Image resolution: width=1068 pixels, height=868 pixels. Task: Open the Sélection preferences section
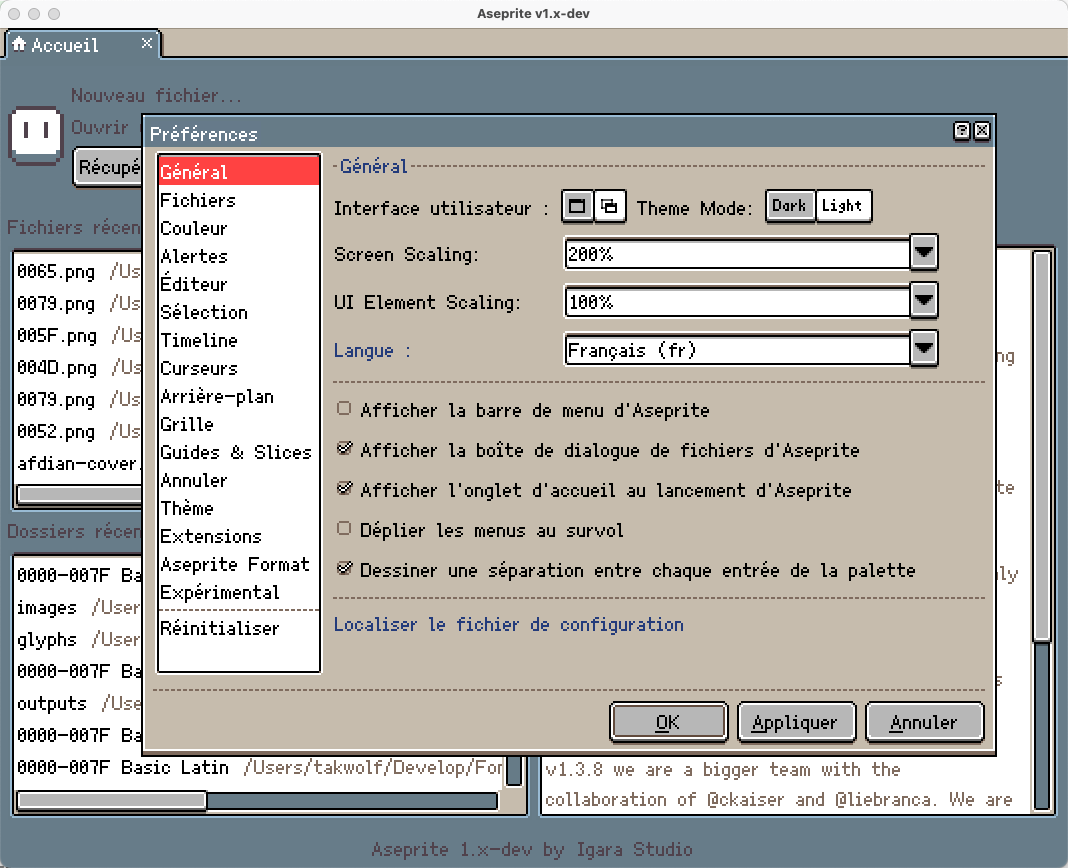click(238, 311)
